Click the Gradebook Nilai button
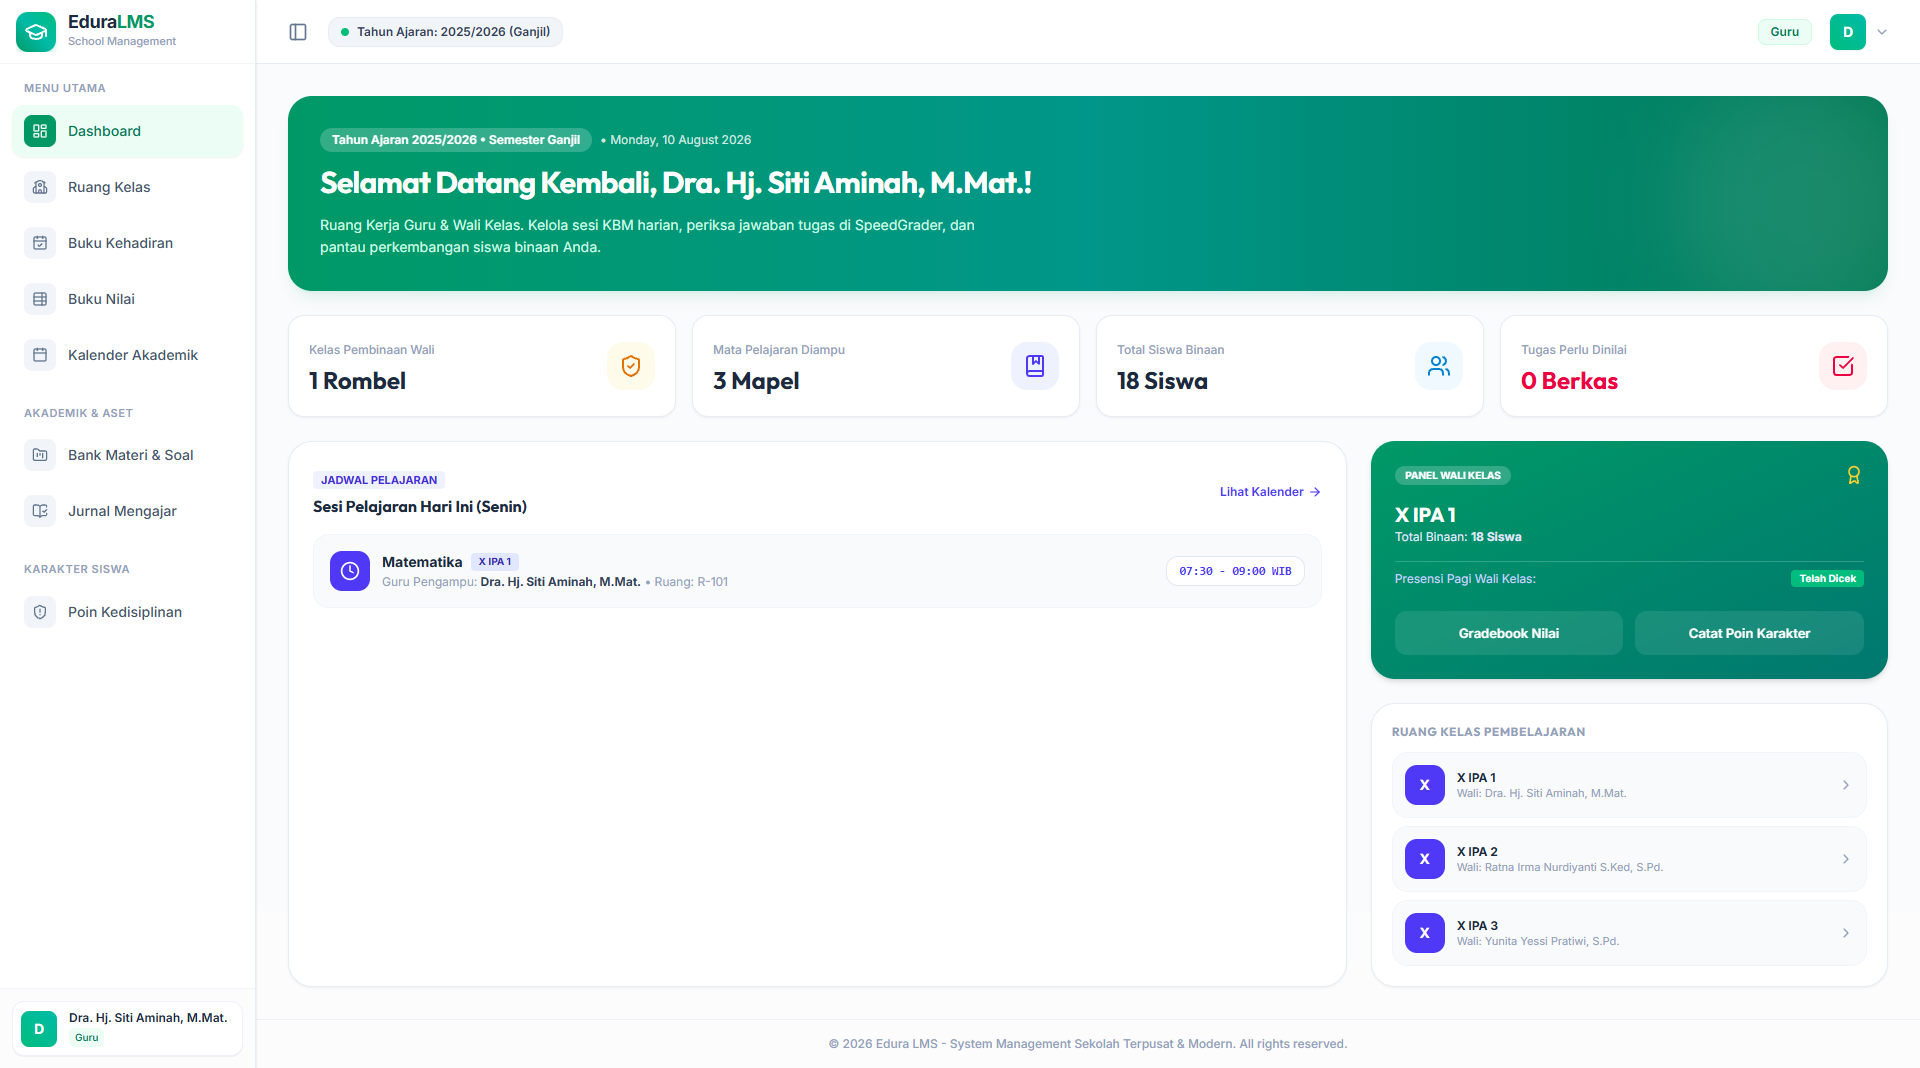Image resolution: width=1920 pixels, height=1068 pixels. click(x=1509, y=633)
